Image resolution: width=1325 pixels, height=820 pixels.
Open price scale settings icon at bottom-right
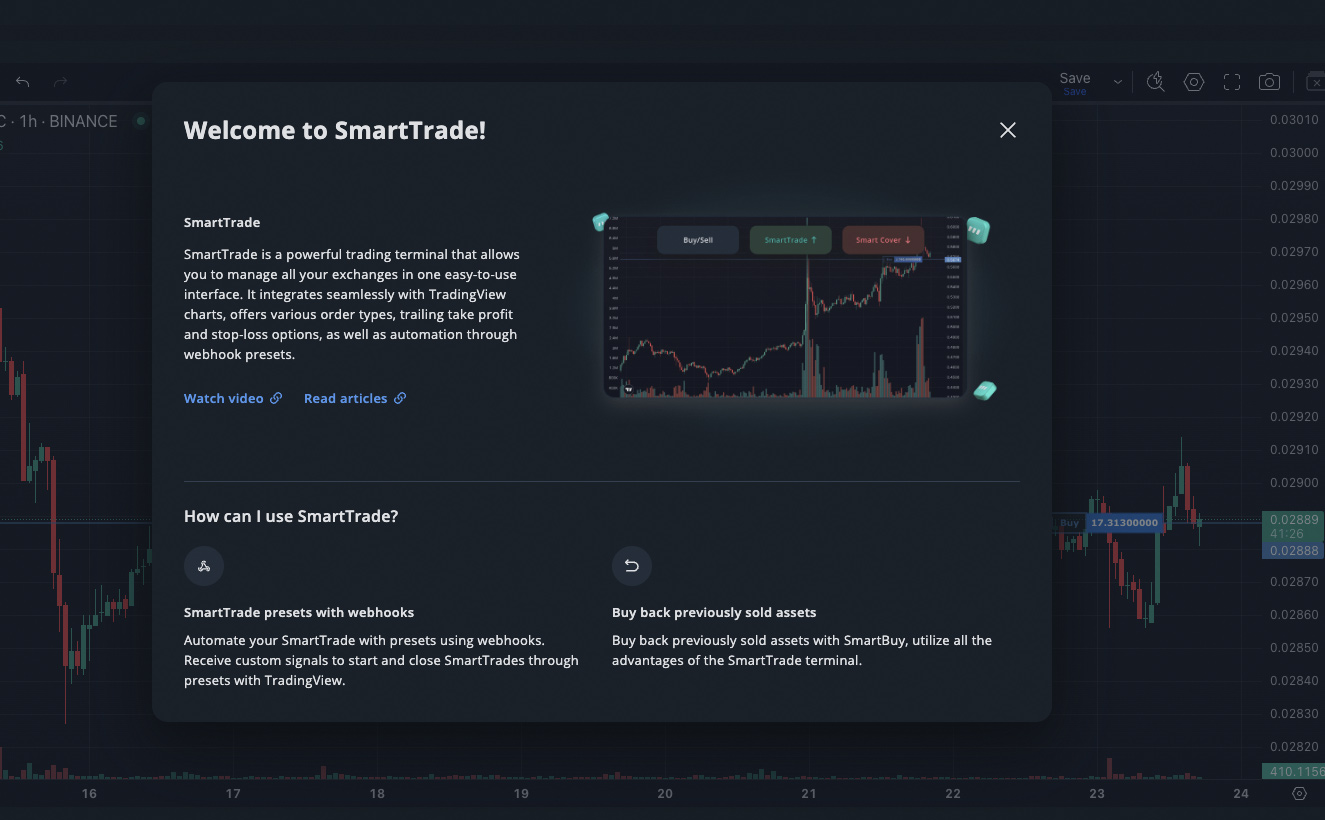click(1299, 794)
